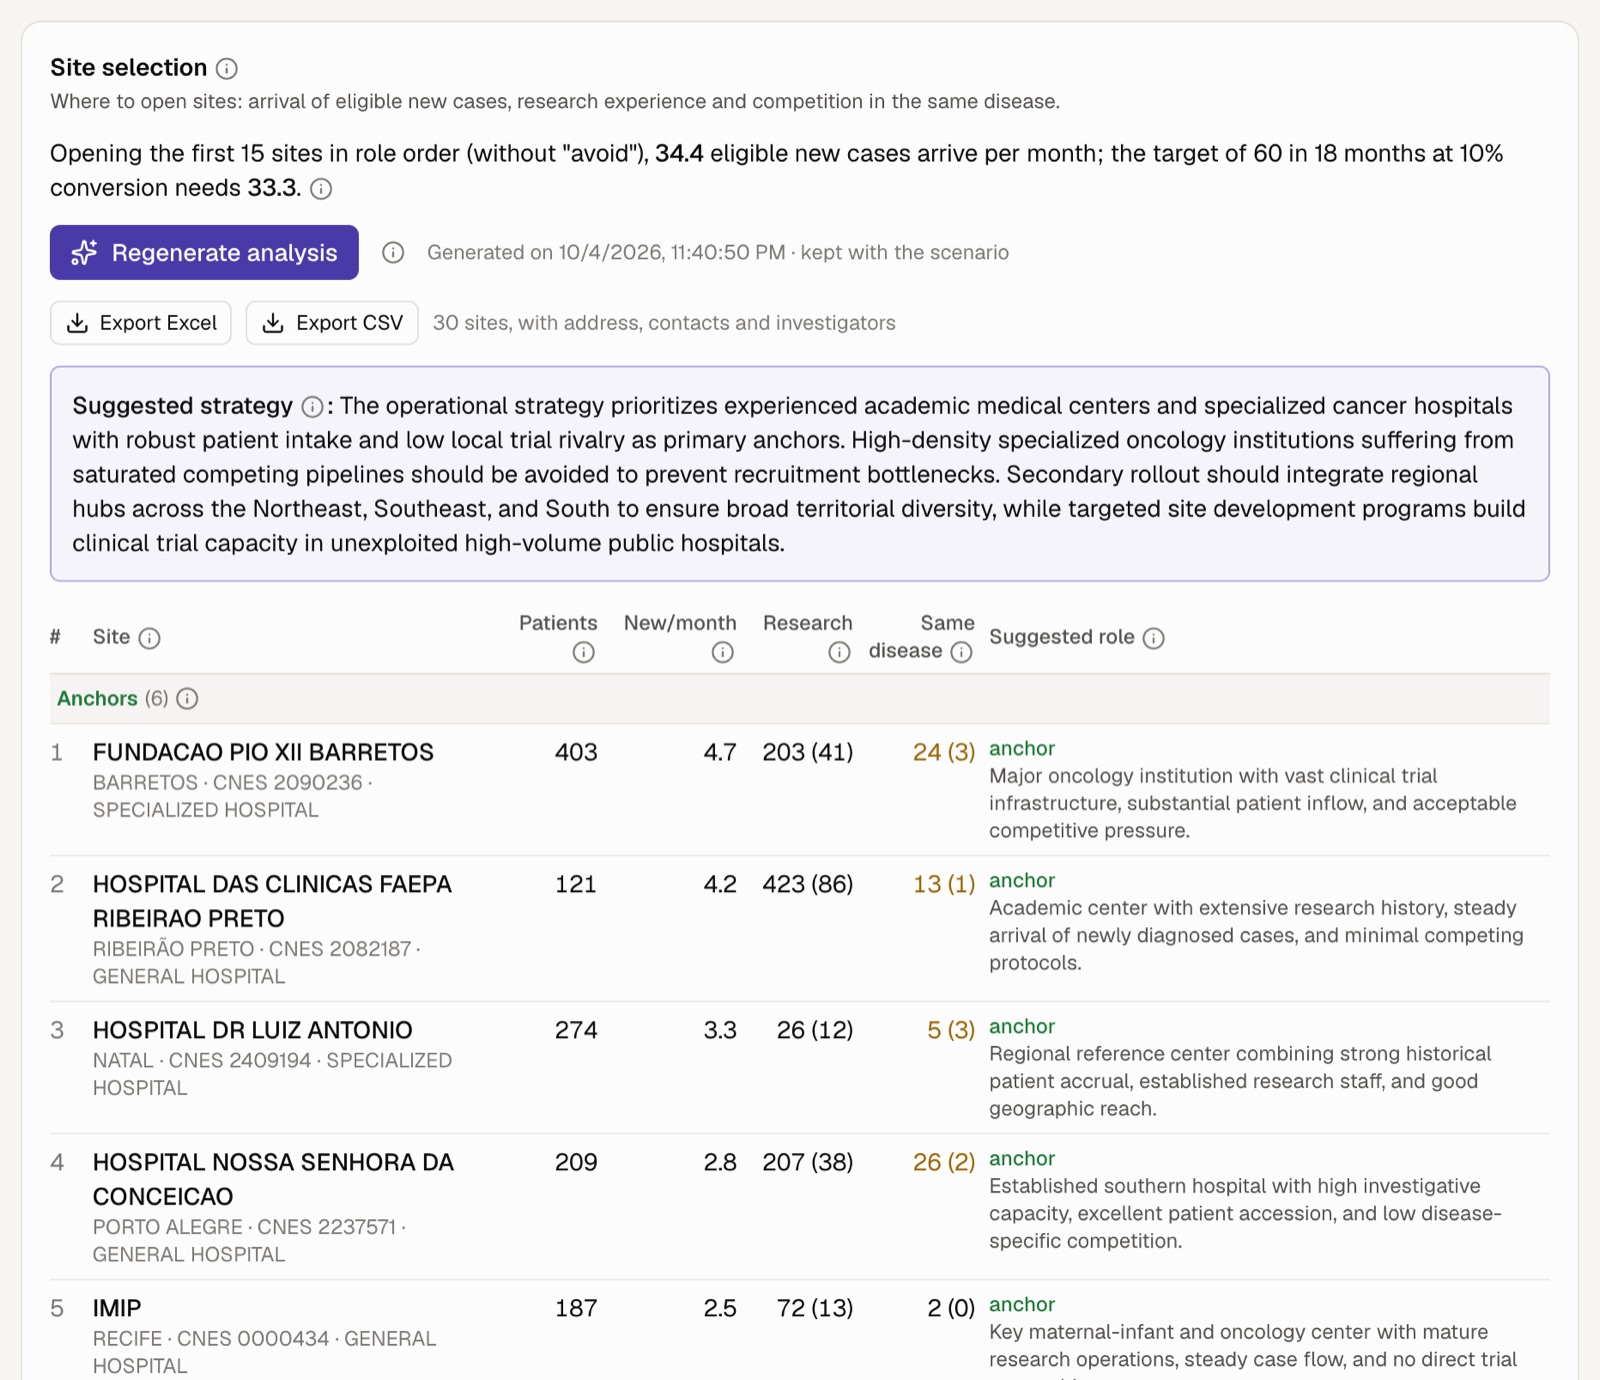
Task: Regenerate the analysis
Action: 204,252
